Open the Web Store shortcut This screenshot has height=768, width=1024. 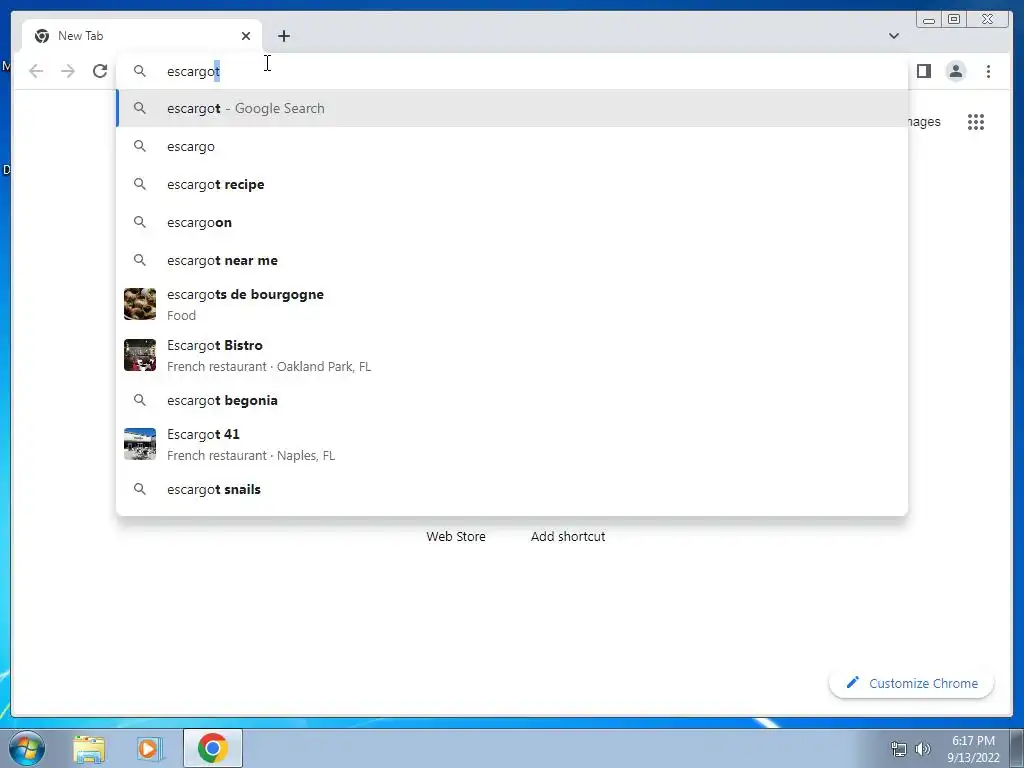click(456, 536)
